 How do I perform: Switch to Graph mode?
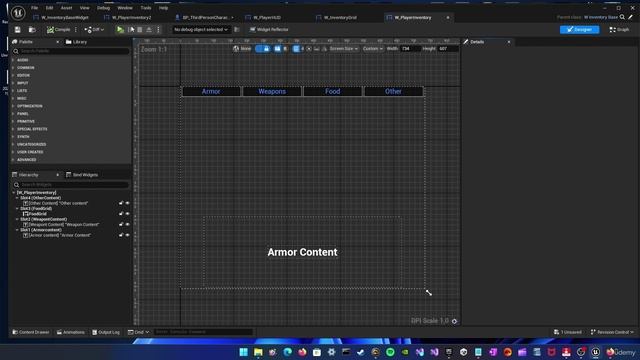point(619,29)
